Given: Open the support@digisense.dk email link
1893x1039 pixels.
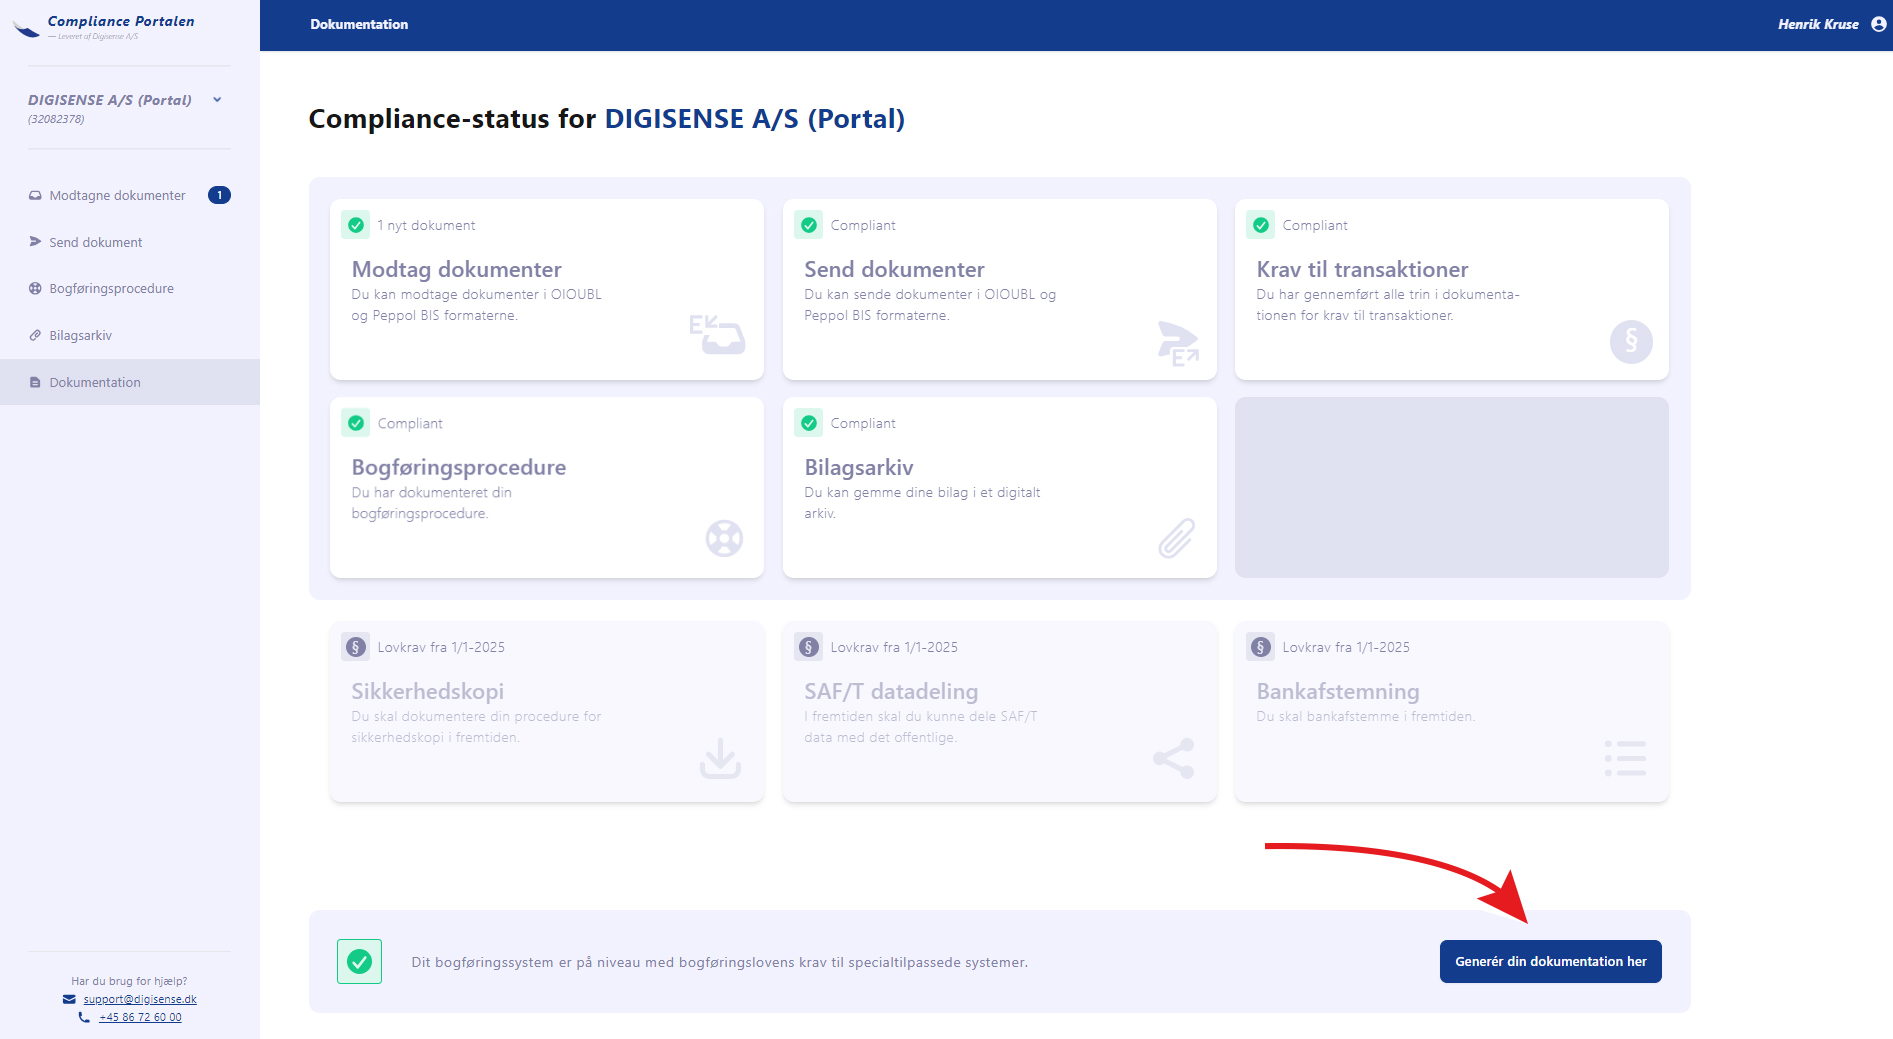Looking at the screenshot, I should [138, 999].
